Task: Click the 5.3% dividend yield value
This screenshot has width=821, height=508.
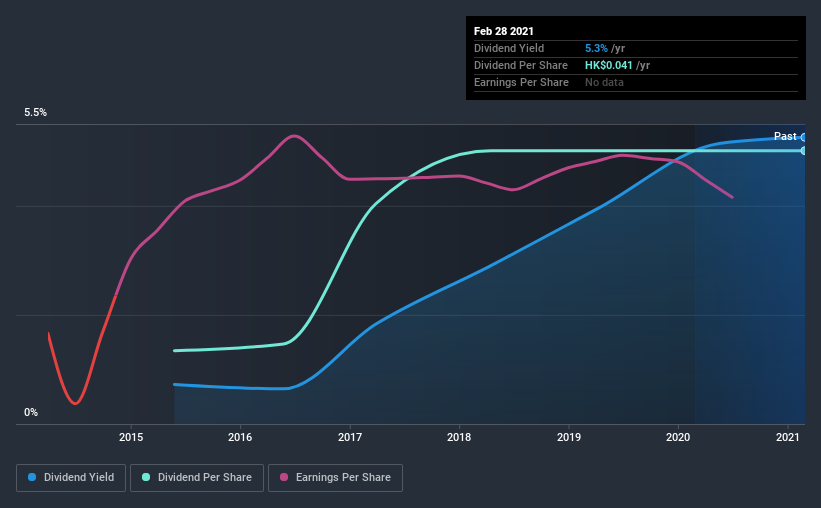Action: (596, 48)
